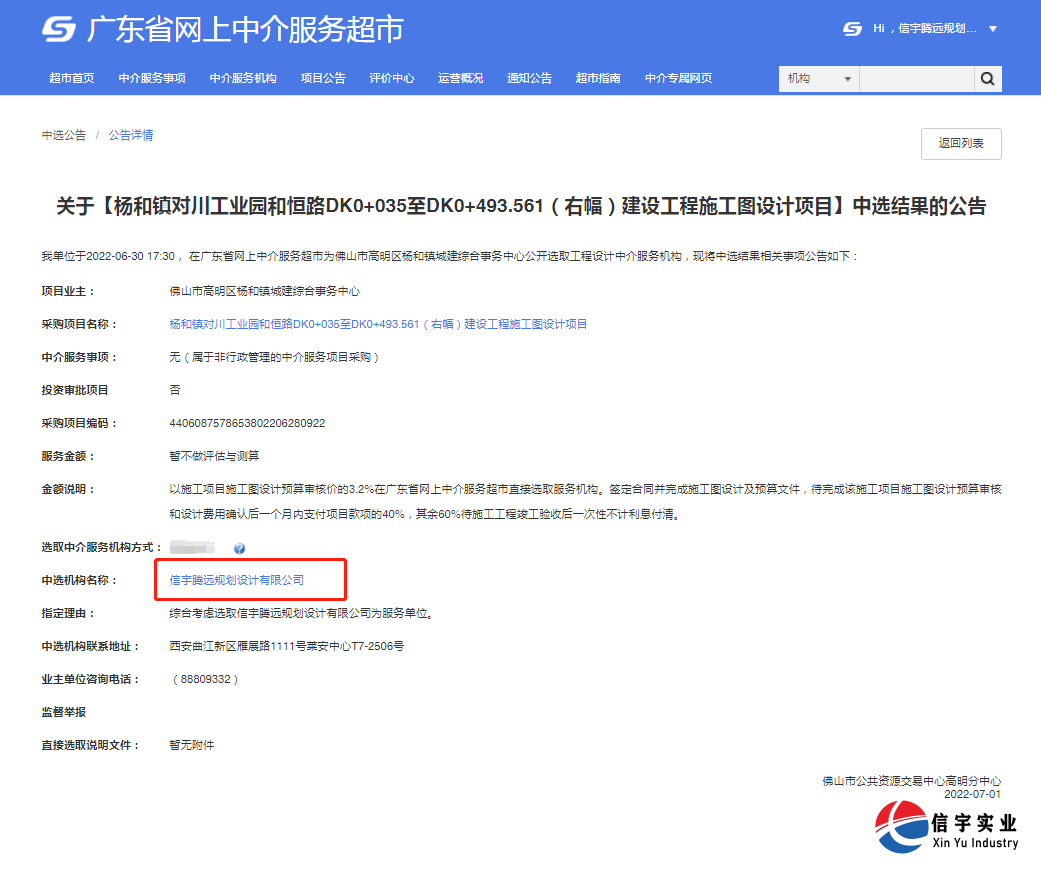Viewport: 1041px width, 869px height.
Task: Open the 超市指南 page
Action: 598,78
